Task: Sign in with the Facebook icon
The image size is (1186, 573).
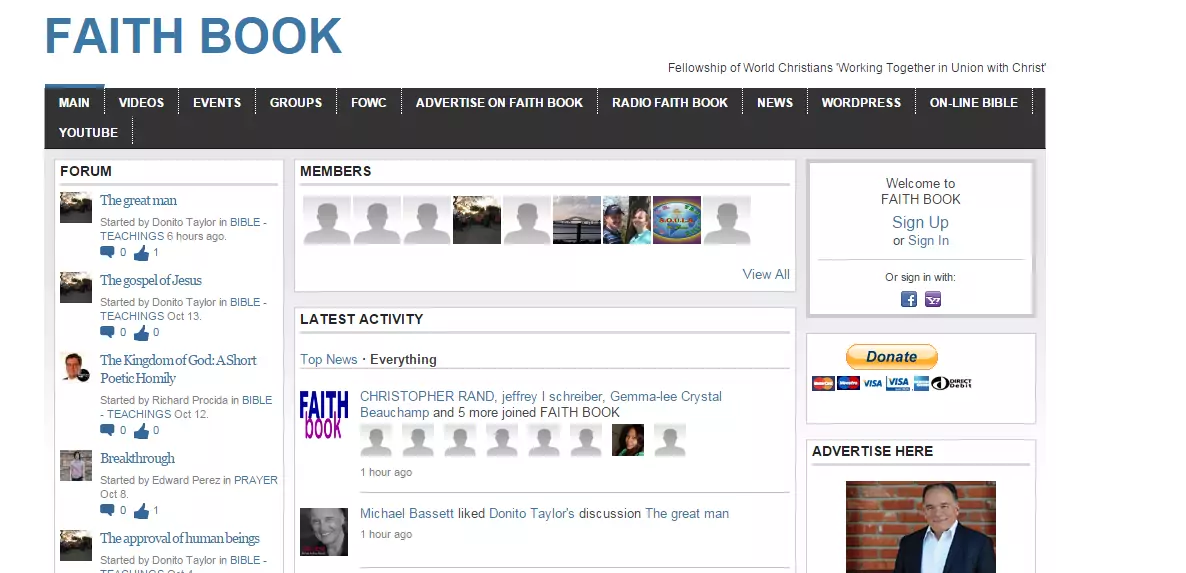Action: point(908,299)
